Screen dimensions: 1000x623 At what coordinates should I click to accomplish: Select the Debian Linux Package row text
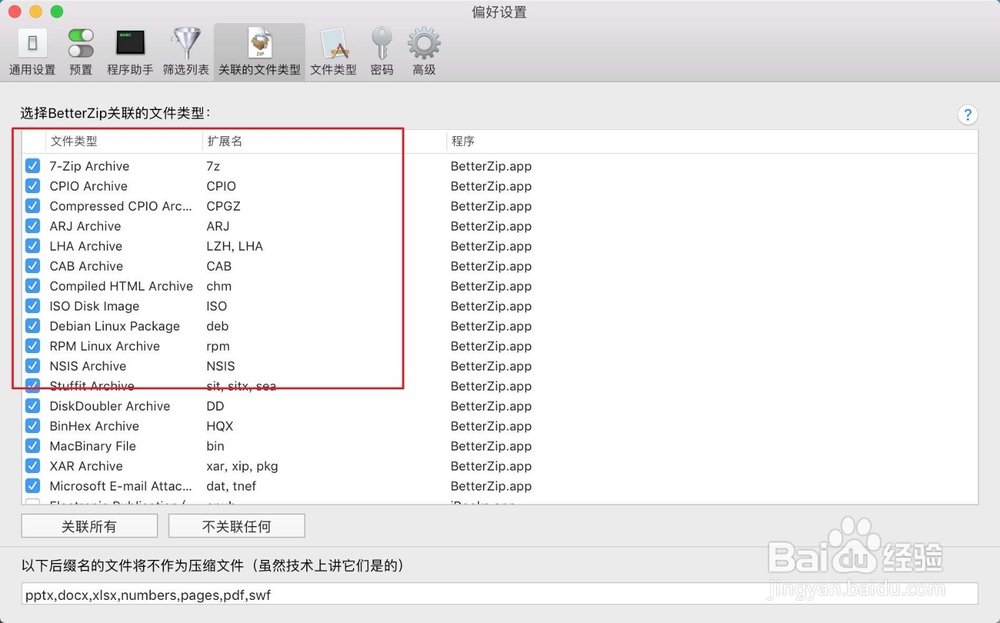coord(115,326)
